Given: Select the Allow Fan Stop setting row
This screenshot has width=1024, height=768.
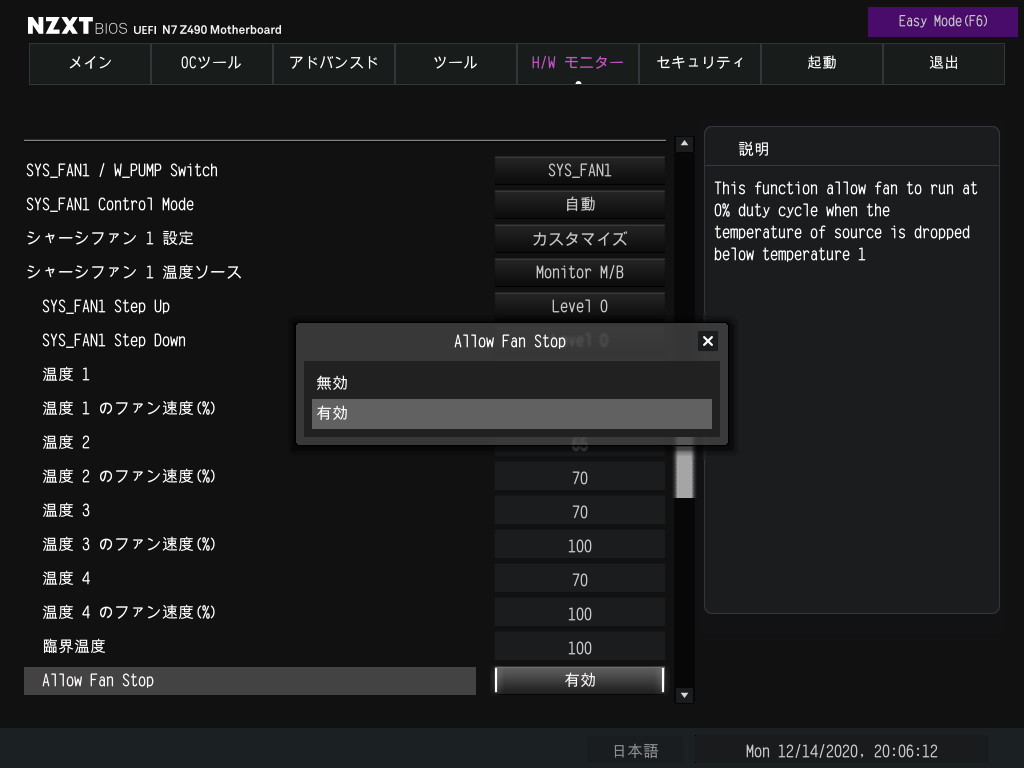Looking at the screenshot, I should pos(249,680).
